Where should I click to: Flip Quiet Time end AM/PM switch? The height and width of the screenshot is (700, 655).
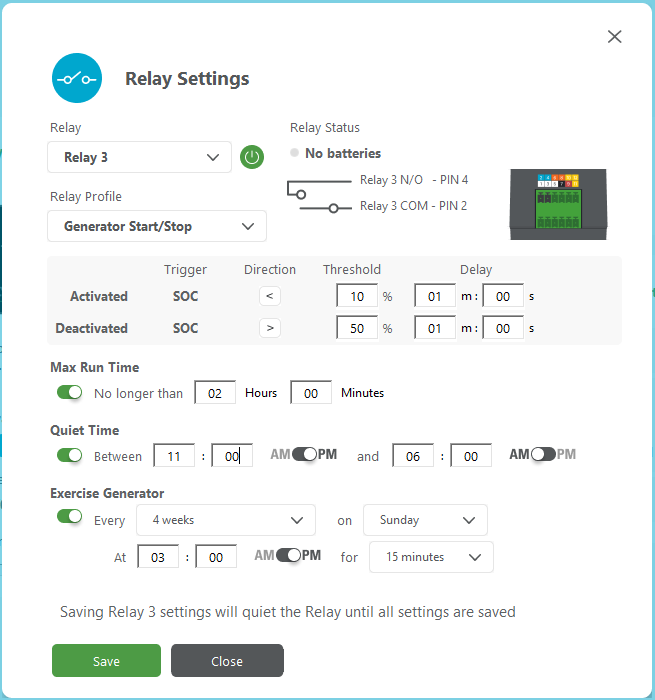pos(543,455)
